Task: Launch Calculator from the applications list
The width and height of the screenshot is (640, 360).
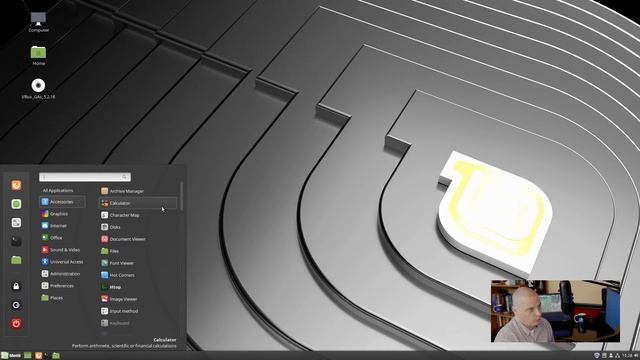Action: [138, 203]
